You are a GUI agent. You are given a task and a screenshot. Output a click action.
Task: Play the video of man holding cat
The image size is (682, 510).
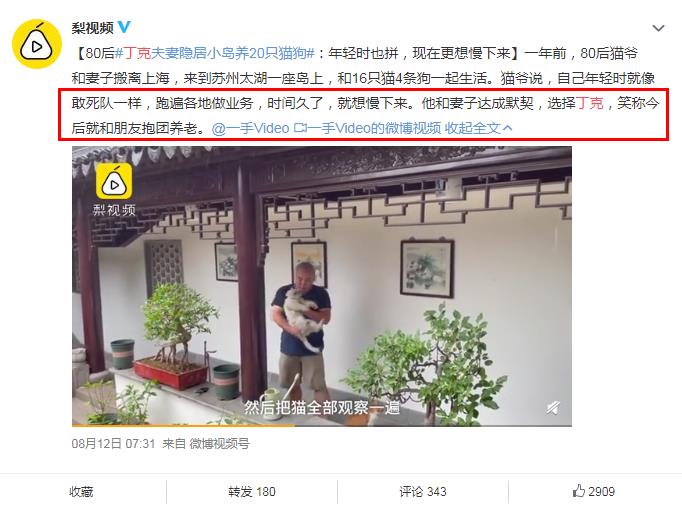coord(321,286)
